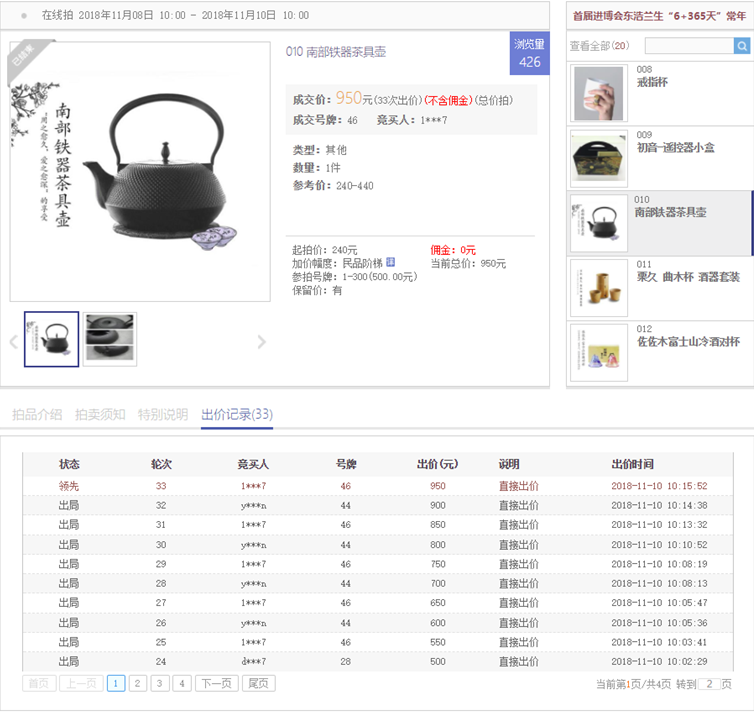This screenshot has width=754, height=712.
Task: Show previous thumbnail with left arrow
Action: pyautogui.click(x=13, y=342)
